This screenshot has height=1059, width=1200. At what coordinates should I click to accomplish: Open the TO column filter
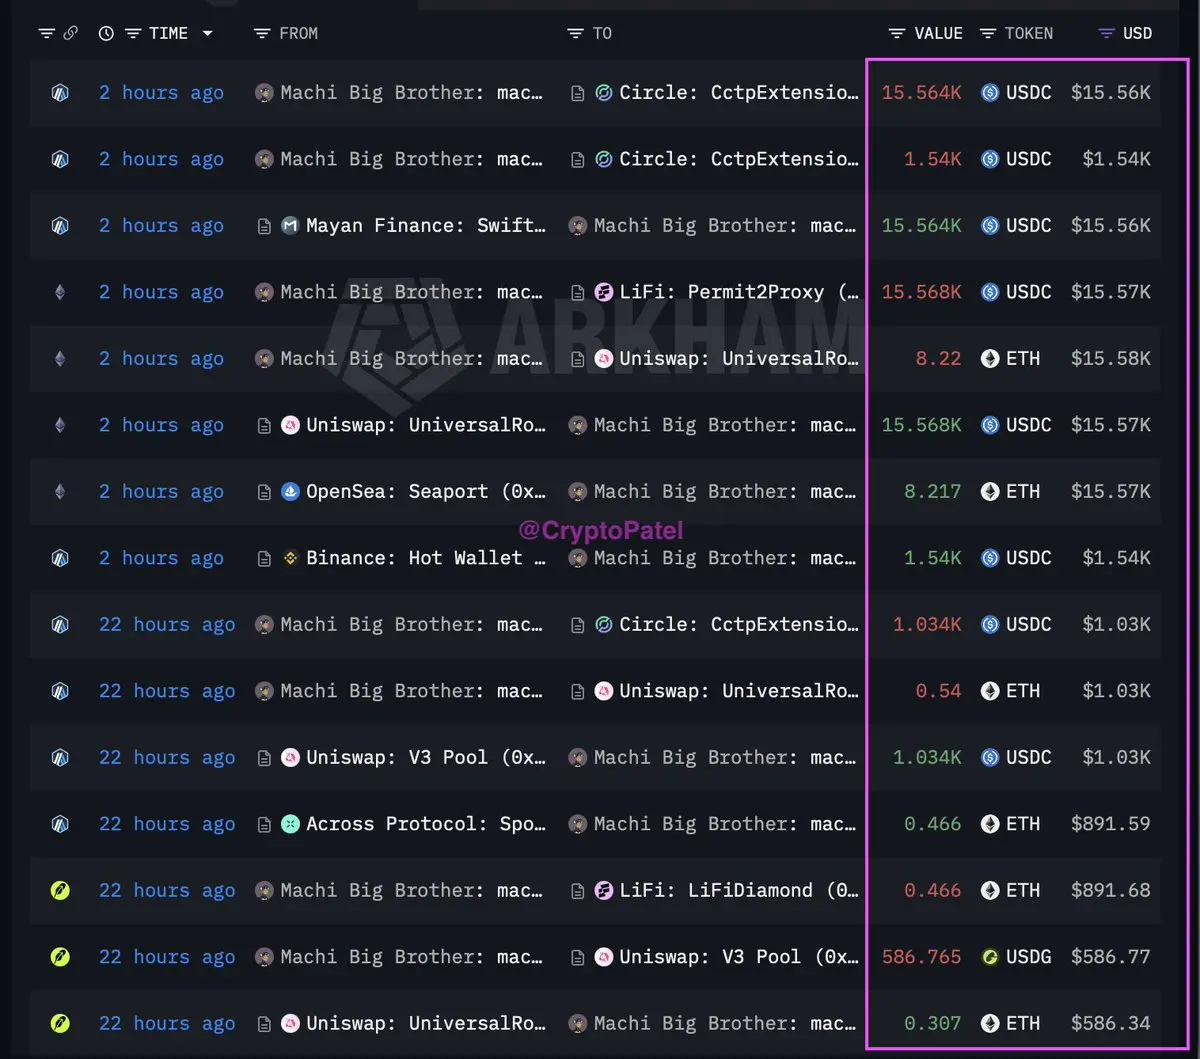click(575, 33)
